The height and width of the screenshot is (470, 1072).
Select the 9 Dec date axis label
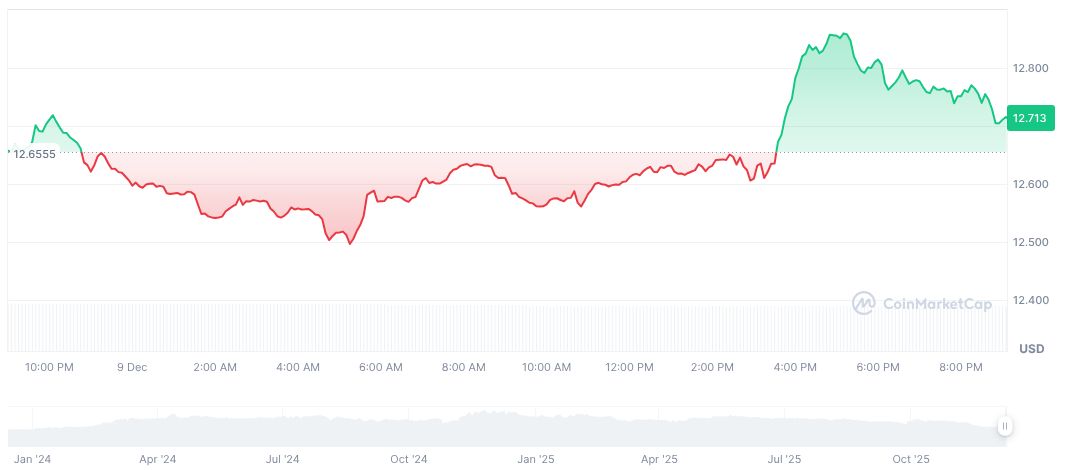click(x=131, y=367)
